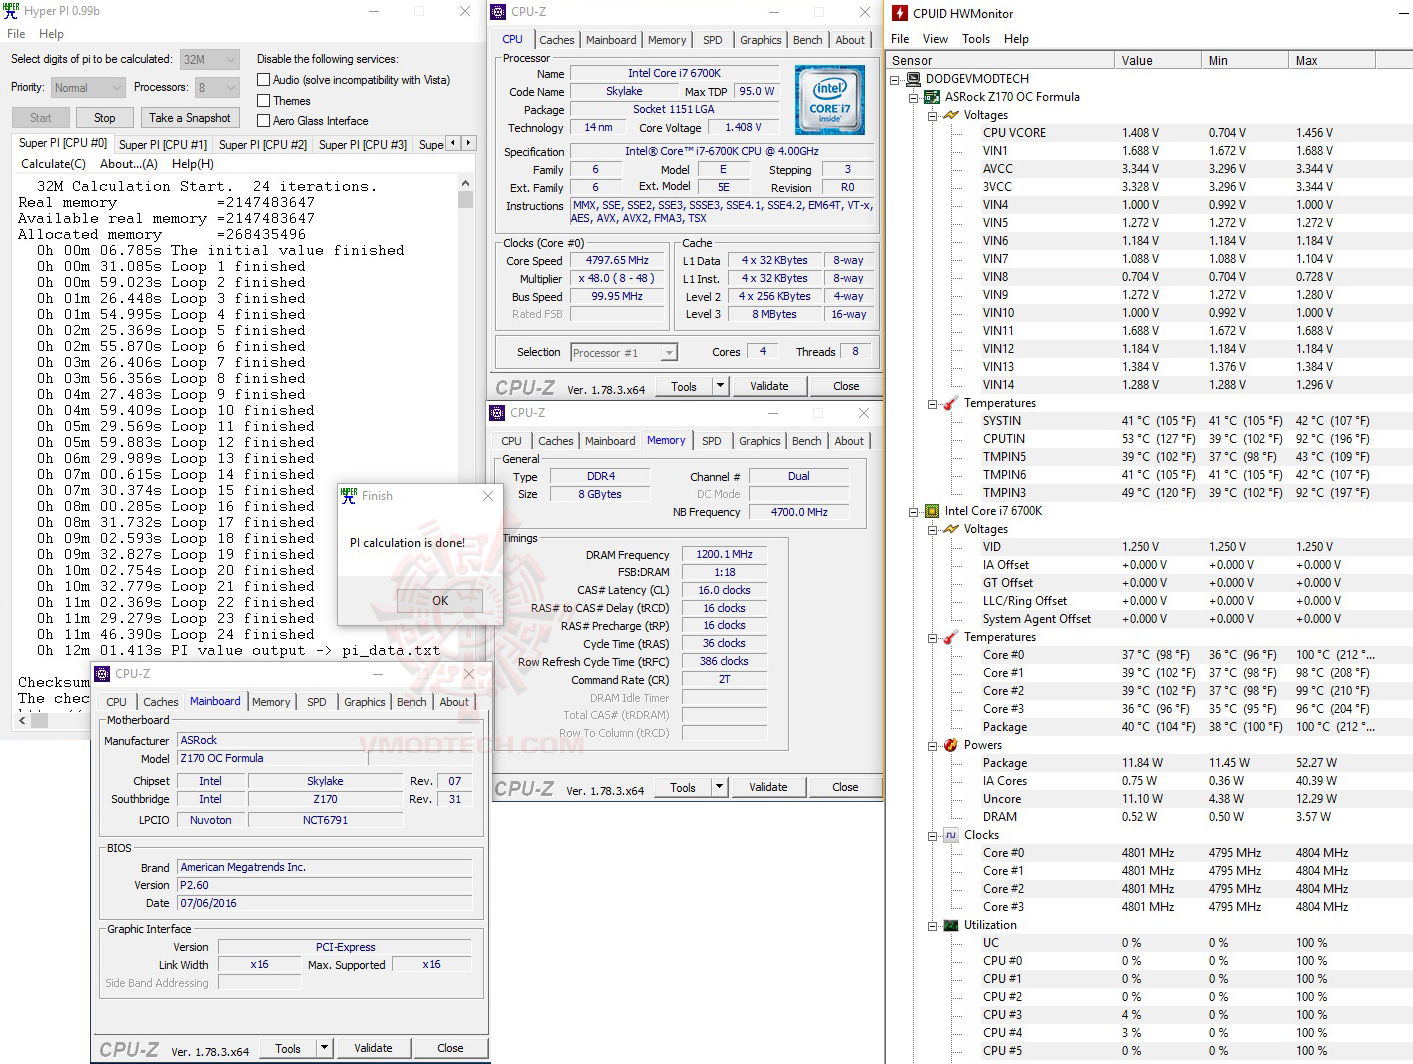The image size is (1413, 1064).
Task: Open the SPD tab in the CPU-Z Memory window
Action: click(x=712, y=441)
